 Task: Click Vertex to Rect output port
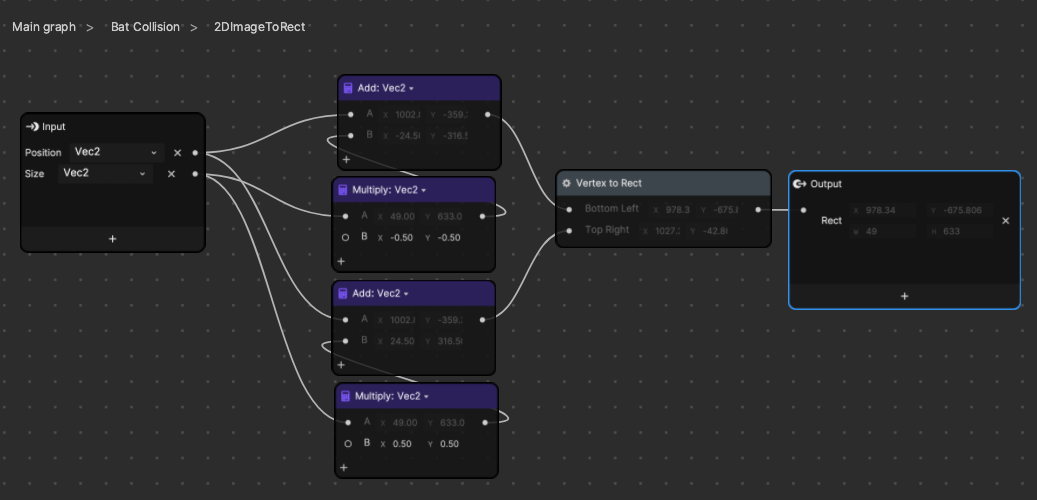(758, 210)
